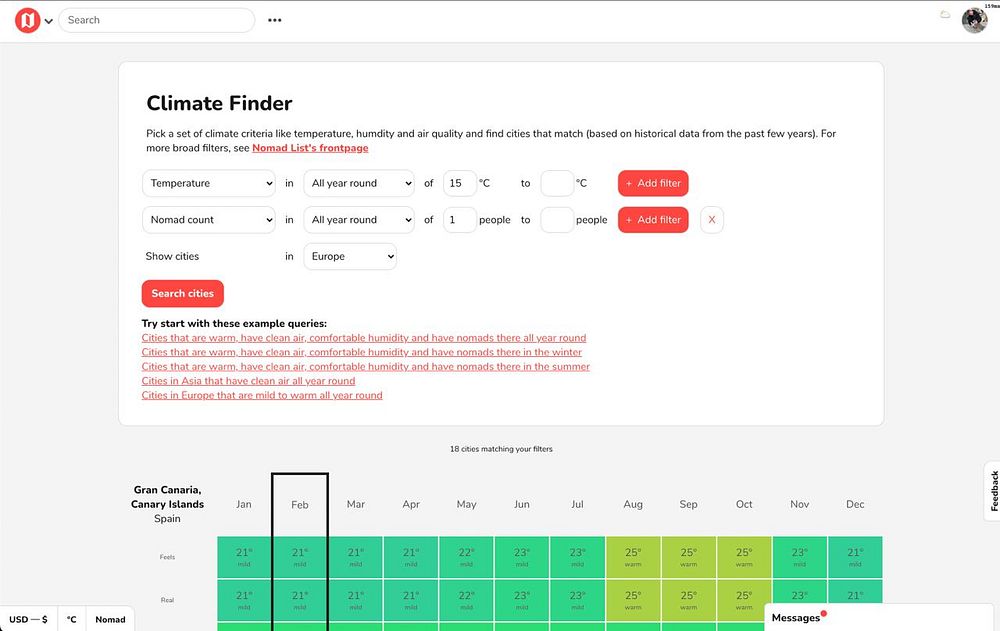Click the Climate Finder heading

(219, 103)
